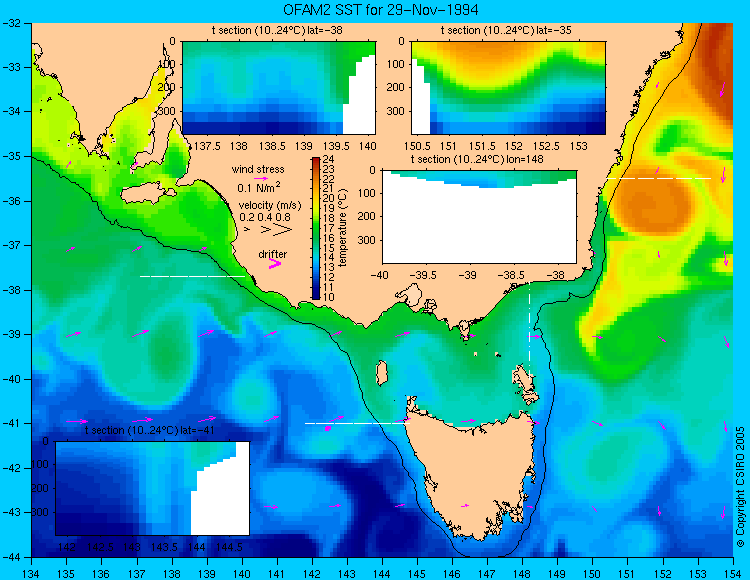Click color bar value '24'
750x580 pixels.
pyautogui.click(x=328, y=159)
